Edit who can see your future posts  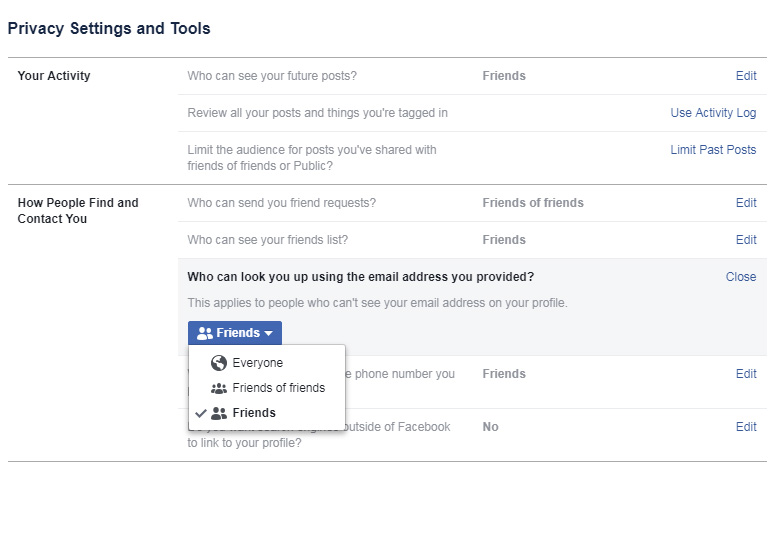746,76
